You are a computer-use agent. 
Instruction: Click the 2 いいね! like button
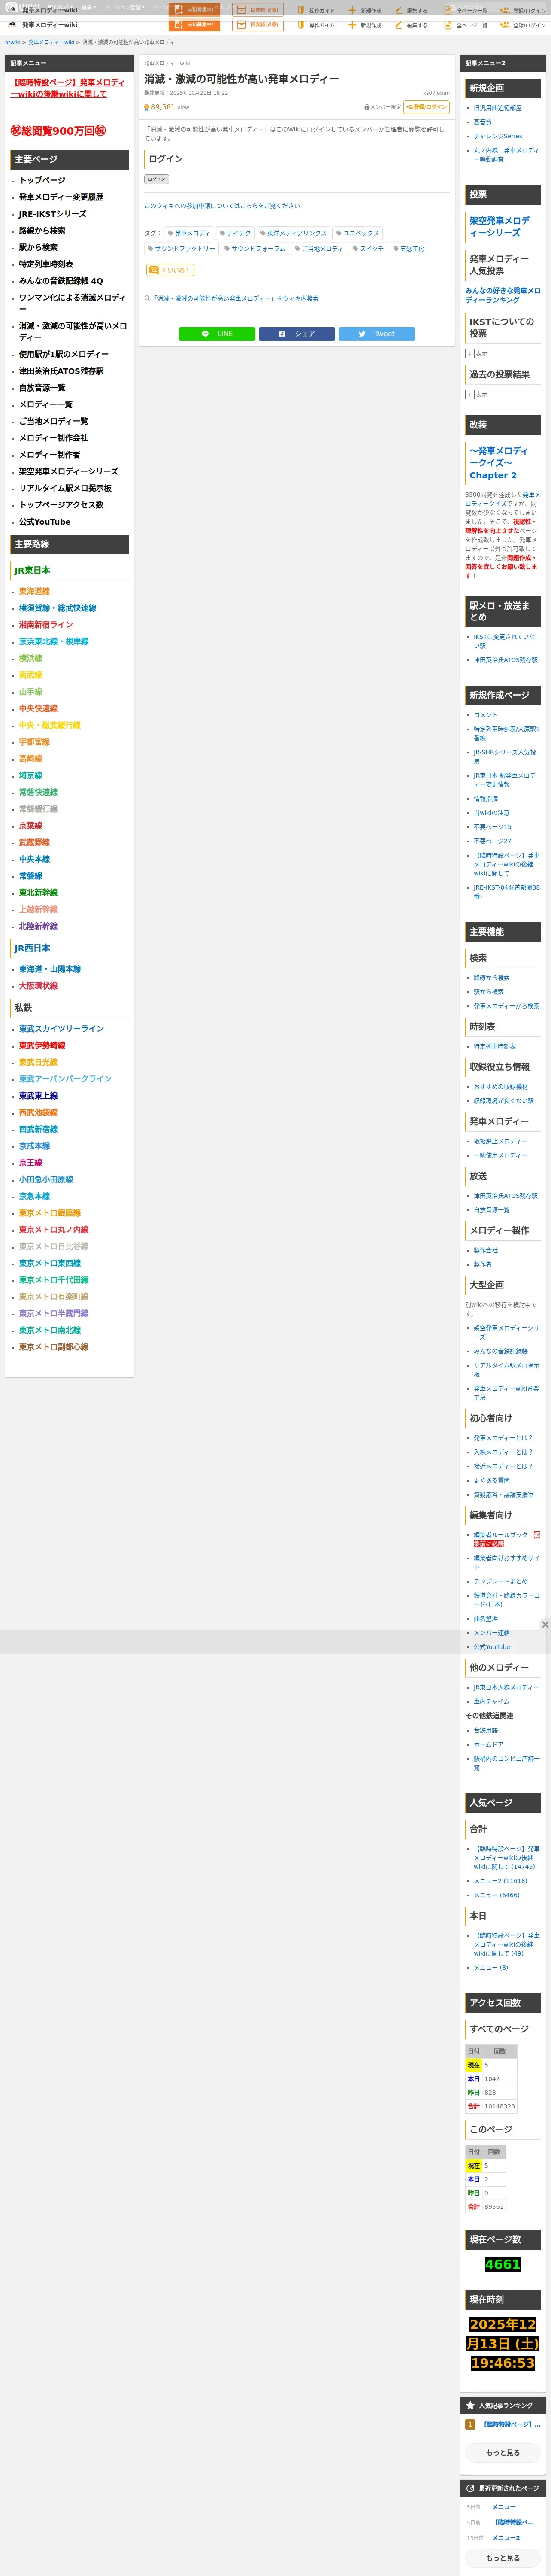[170, 270]
